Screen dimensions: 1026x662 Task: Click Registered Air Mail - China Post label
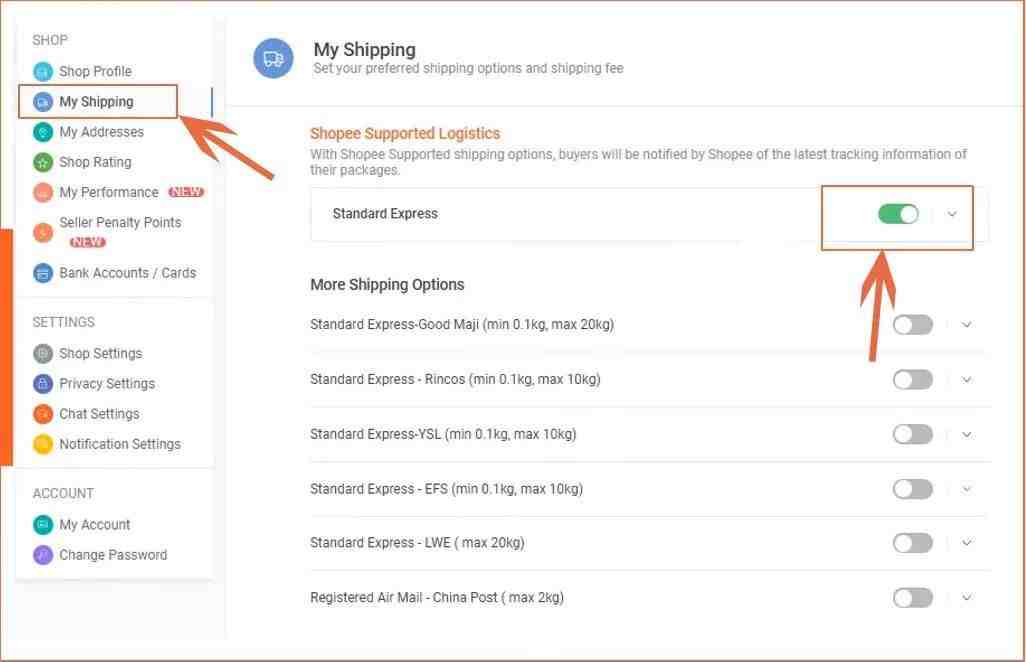(x=437, y=597)
